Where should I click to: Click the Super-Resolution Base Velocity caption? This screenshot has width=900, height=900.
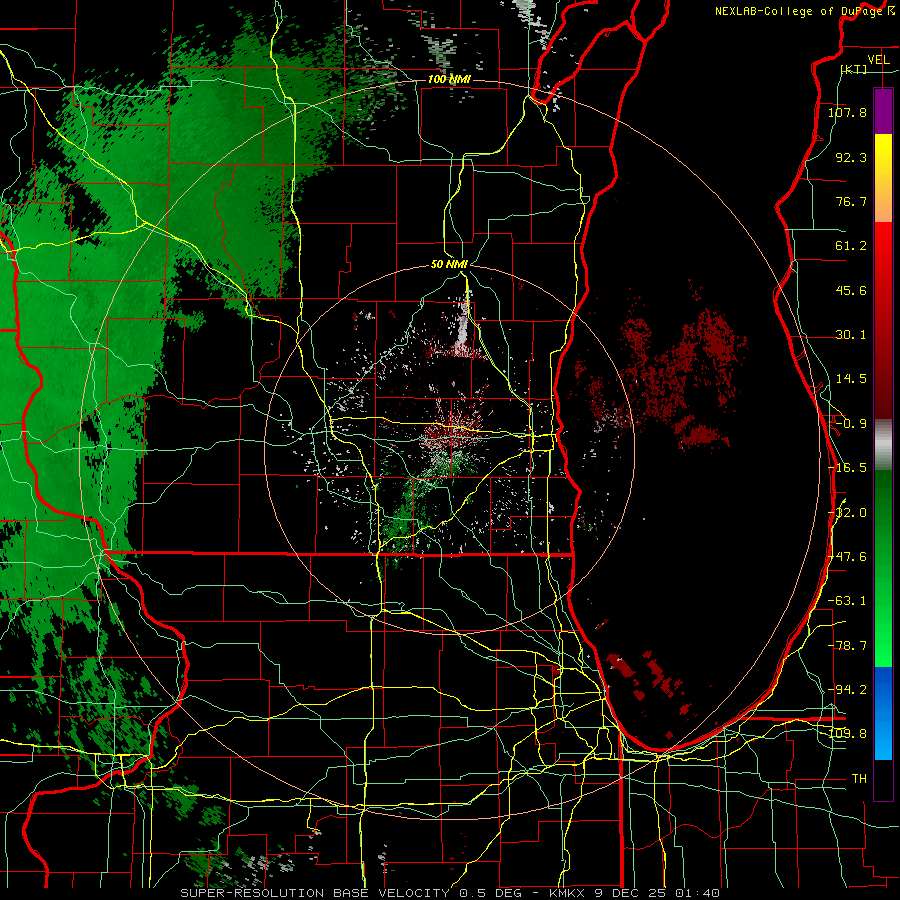point(450,893)
